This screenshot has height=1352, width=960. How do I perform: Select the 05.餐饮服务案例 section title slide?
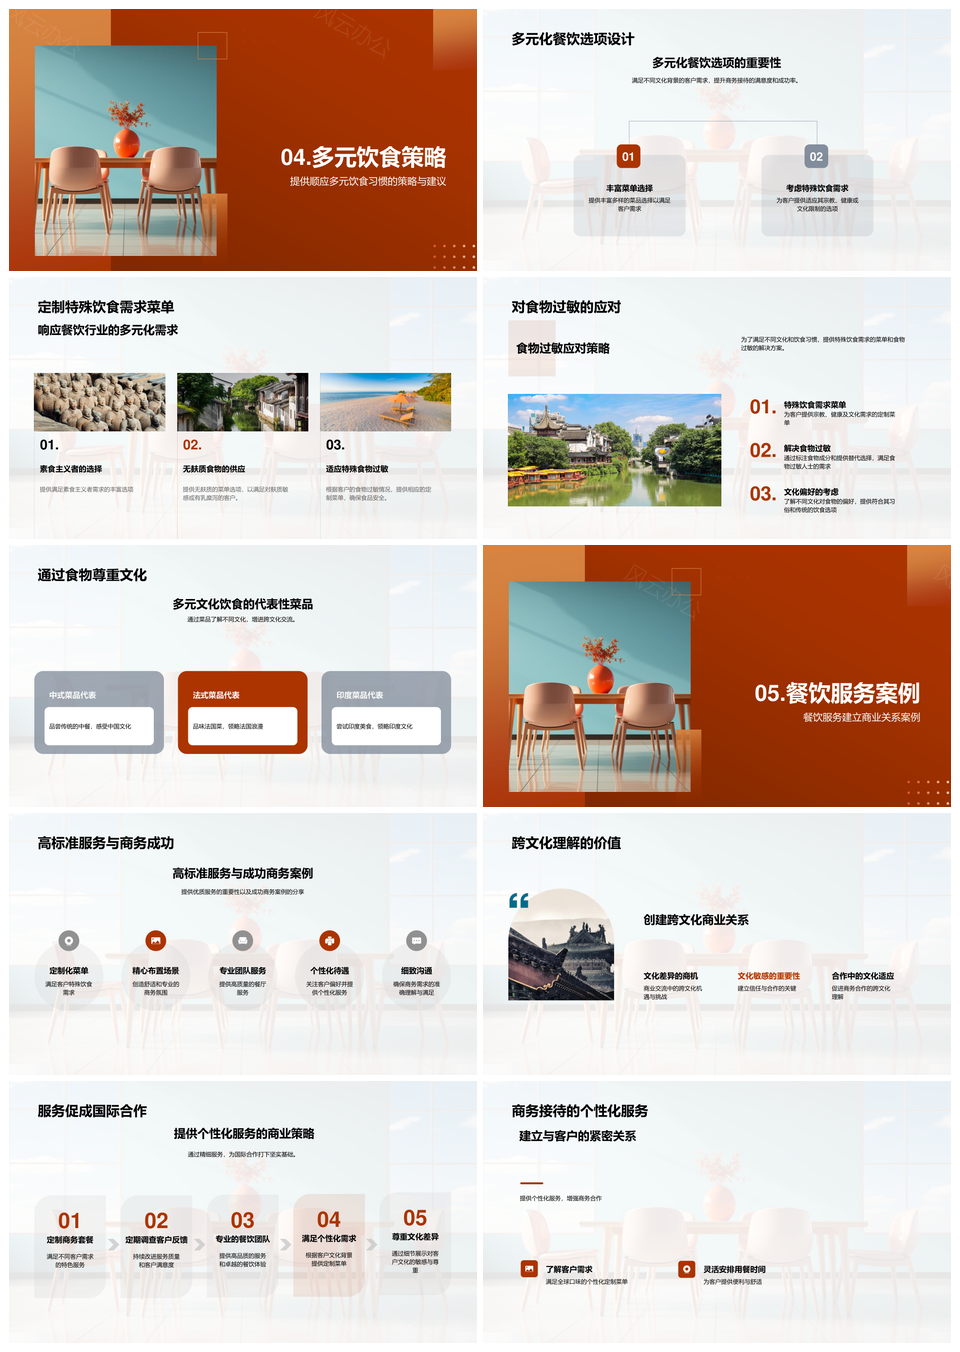tap(717, 676)
